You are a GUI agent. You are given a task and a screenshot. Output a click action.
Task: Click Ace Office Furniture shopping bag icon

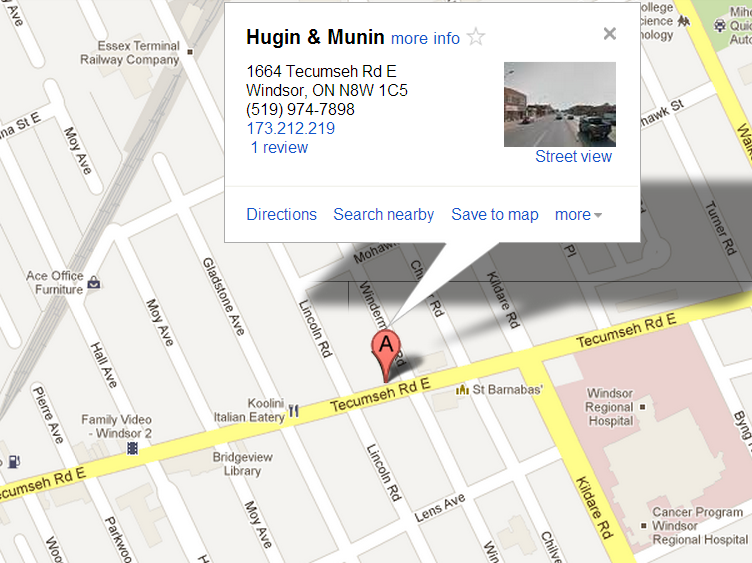coord(94,282)
